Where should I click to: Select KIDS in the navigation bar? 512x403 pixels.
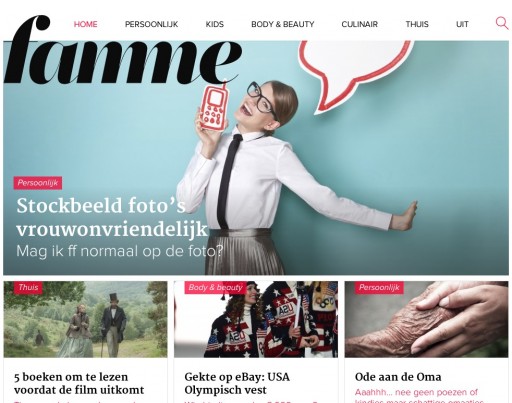point(215,24)
